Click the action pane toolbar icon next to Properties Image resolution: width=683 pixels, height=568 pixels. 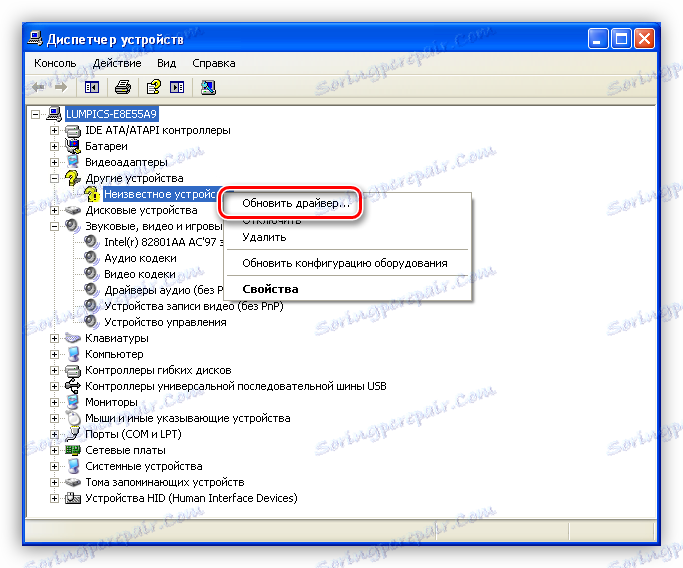[177, 88]
